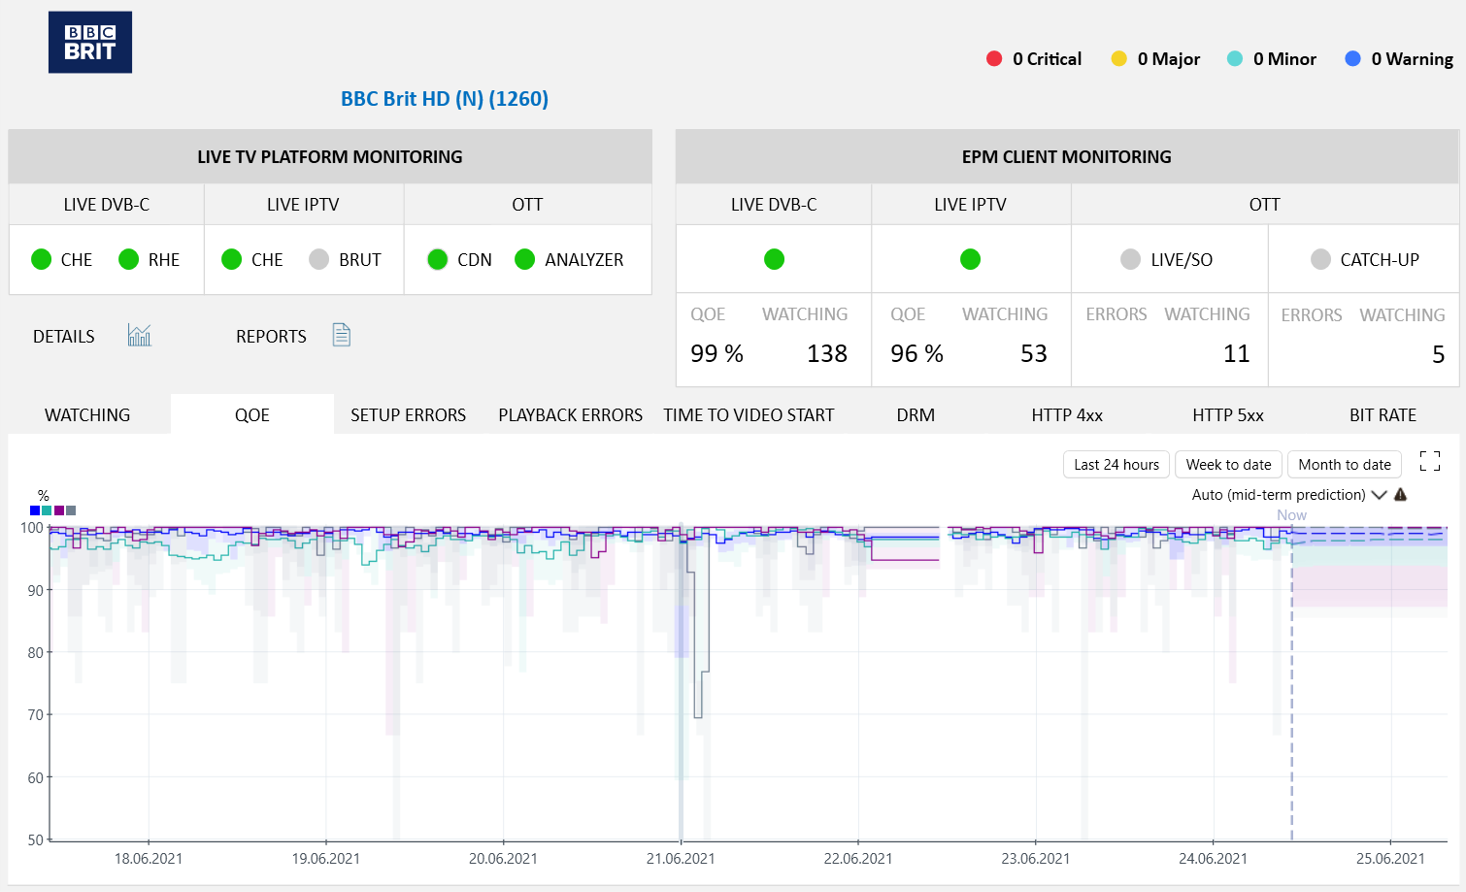Click the IPTV QOE value 96 %
This screenshot has width=1466, height=892.
click(917, 354)
